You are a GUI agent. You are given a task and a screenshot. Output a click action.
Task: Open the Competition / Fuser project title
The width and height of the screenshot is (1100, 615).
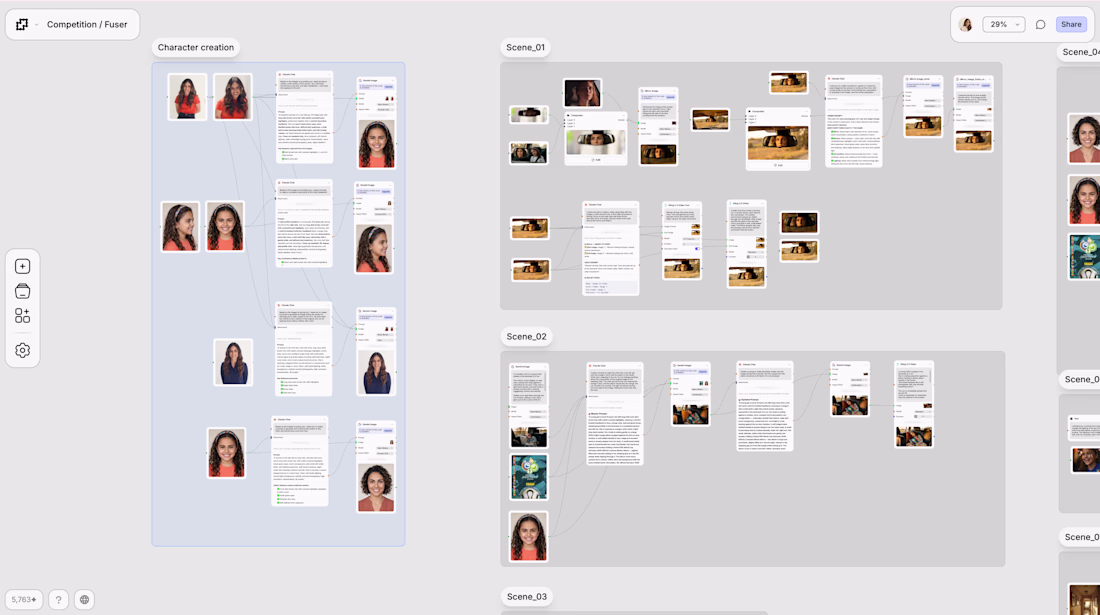tap(87, 25)
